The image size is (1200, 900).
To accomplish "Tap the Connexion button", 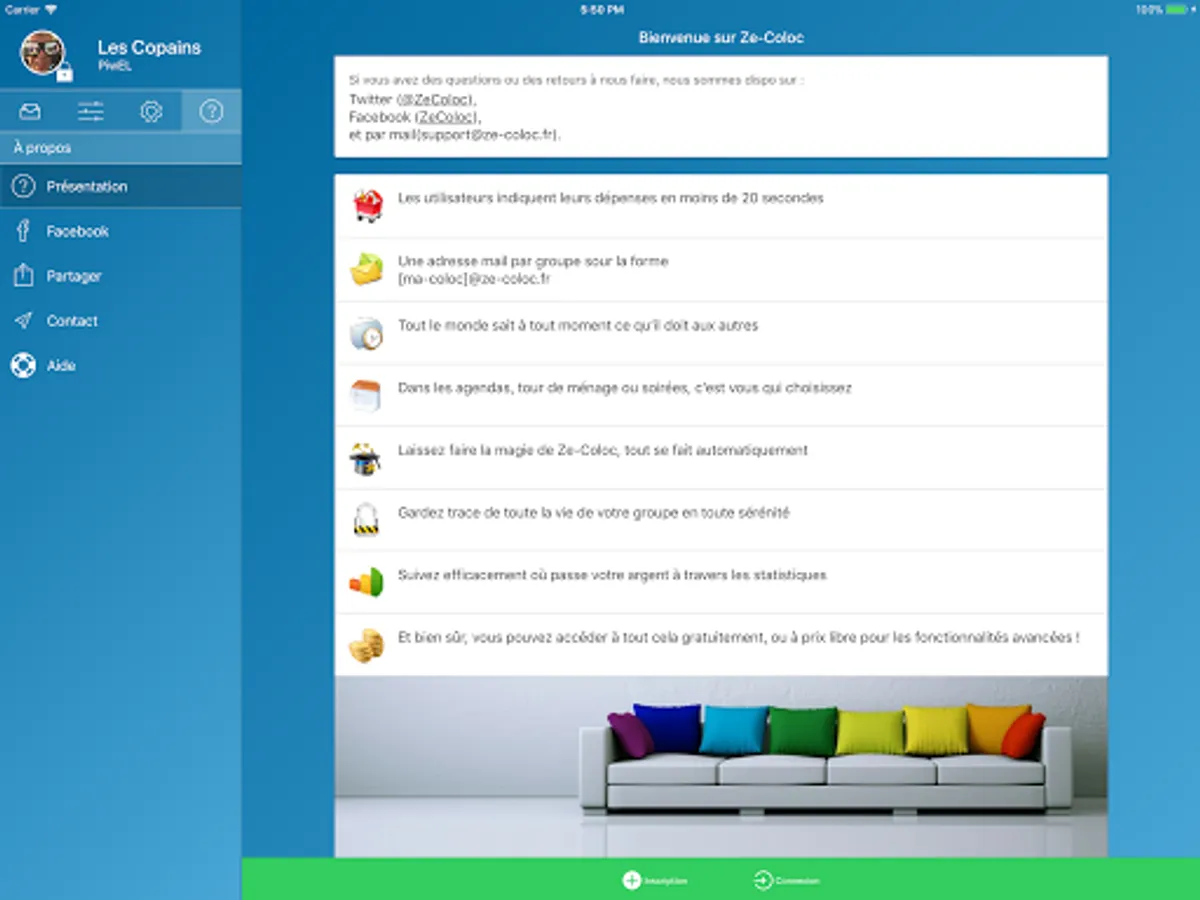I will pos(786,880).
